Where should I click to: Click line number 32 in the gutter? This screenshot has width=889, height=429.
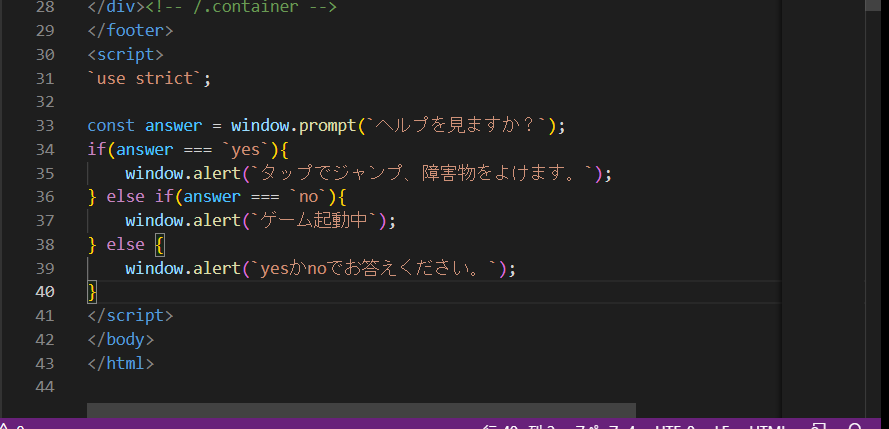pos(45,102)
